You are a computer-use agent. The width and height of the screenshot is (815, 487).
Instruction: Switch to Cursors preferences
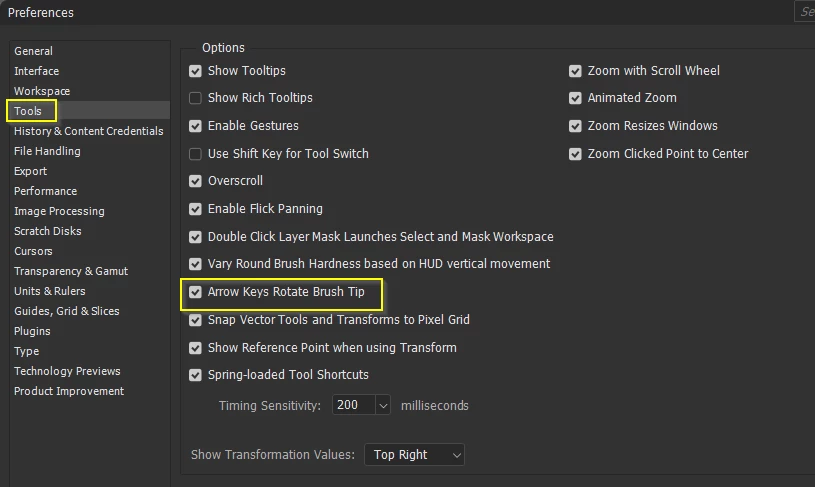[33, 251]
